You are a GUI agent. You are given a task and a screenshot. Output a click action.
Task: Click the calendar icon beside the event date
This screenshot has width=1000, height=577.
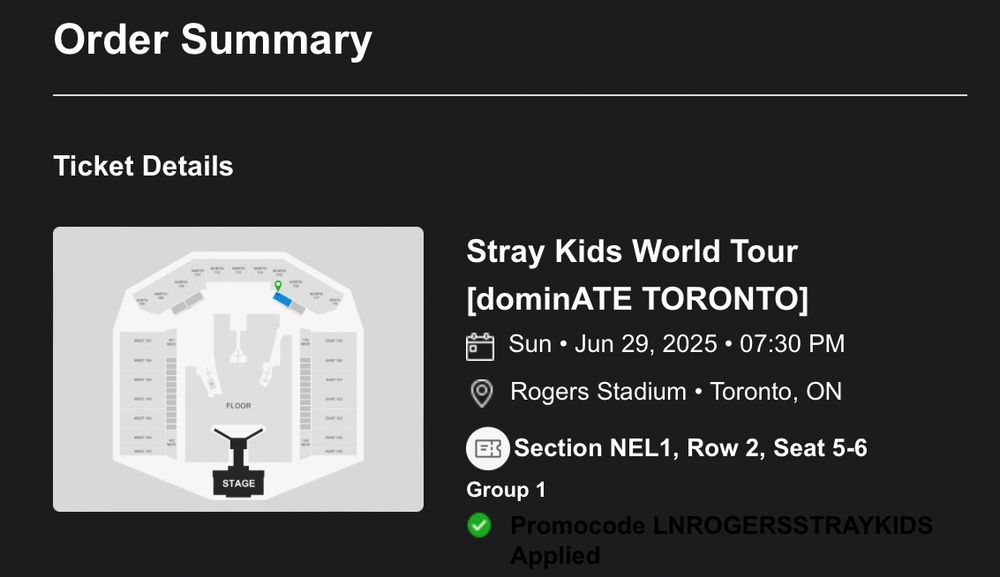[481, 346]
